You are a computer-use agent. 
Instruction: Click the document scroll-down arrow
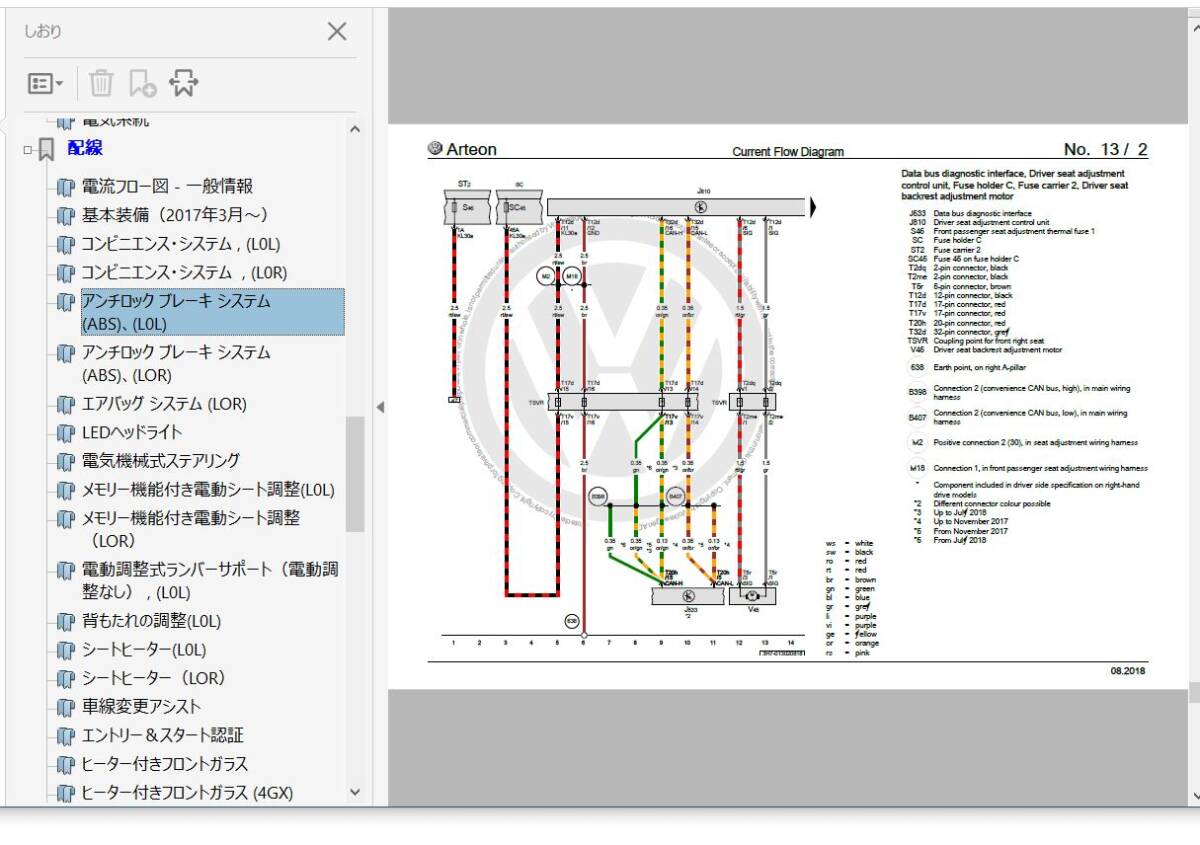point(1194,795)
